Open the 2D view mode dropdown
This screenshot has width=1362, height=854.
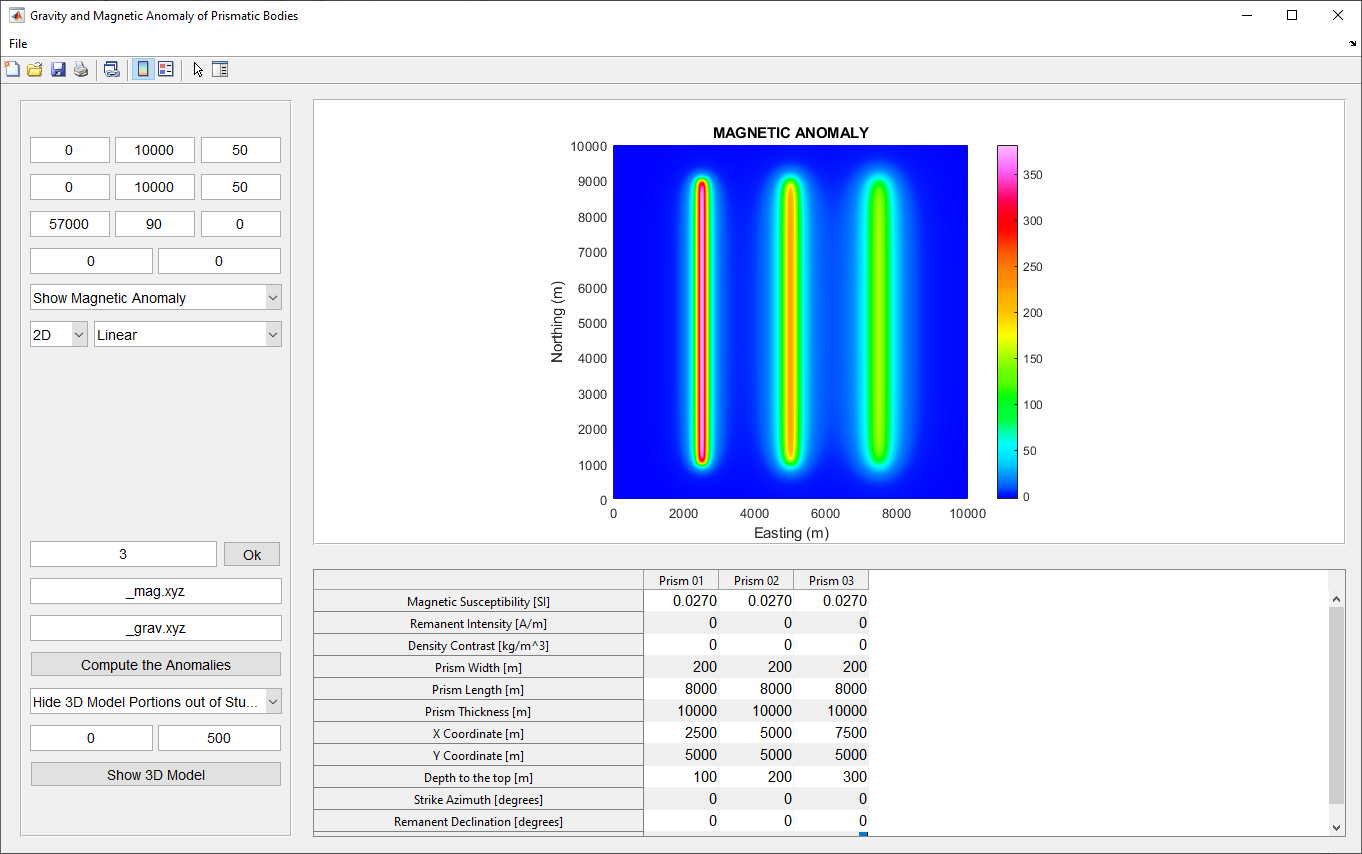(59, 334)
